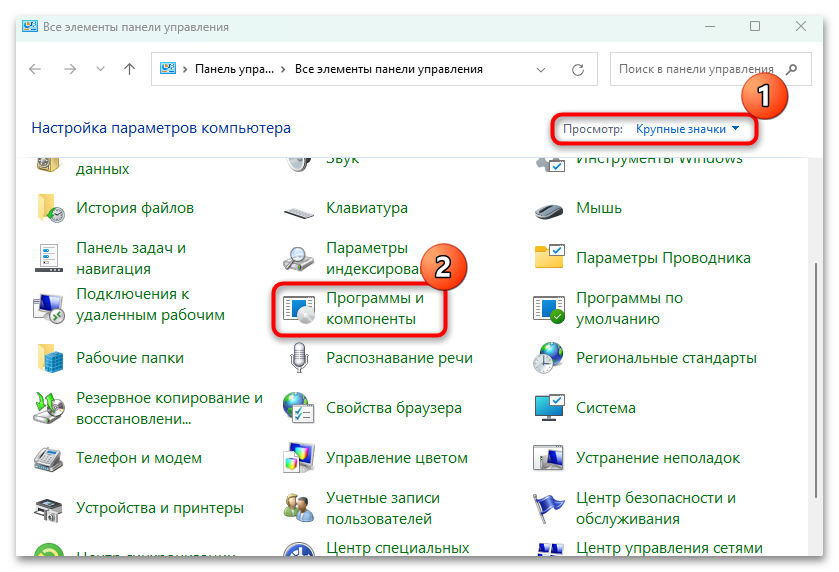Open the Мышь mouse icon
The image size is (839, 572).
(549, 211)
